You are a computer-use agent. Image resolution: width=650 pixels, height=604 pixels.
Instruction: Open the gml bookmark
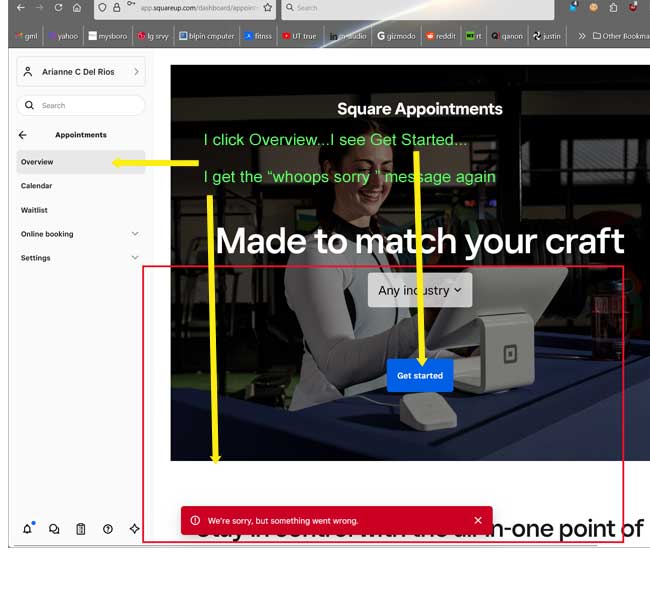click(26, 36)
